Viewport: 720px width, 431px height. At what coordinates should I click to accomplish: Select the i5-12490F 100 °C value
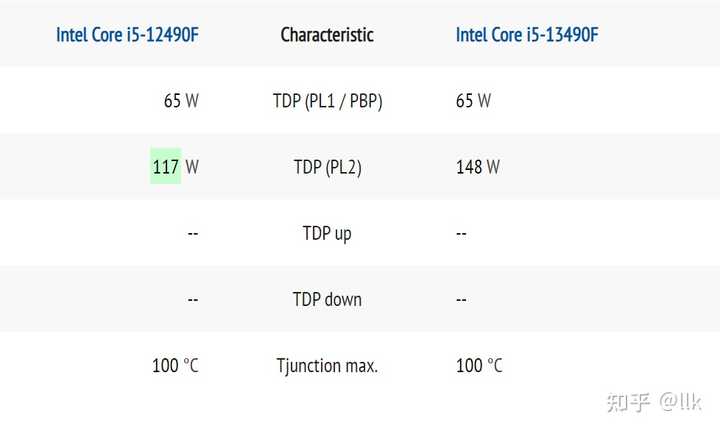point(175,365)
